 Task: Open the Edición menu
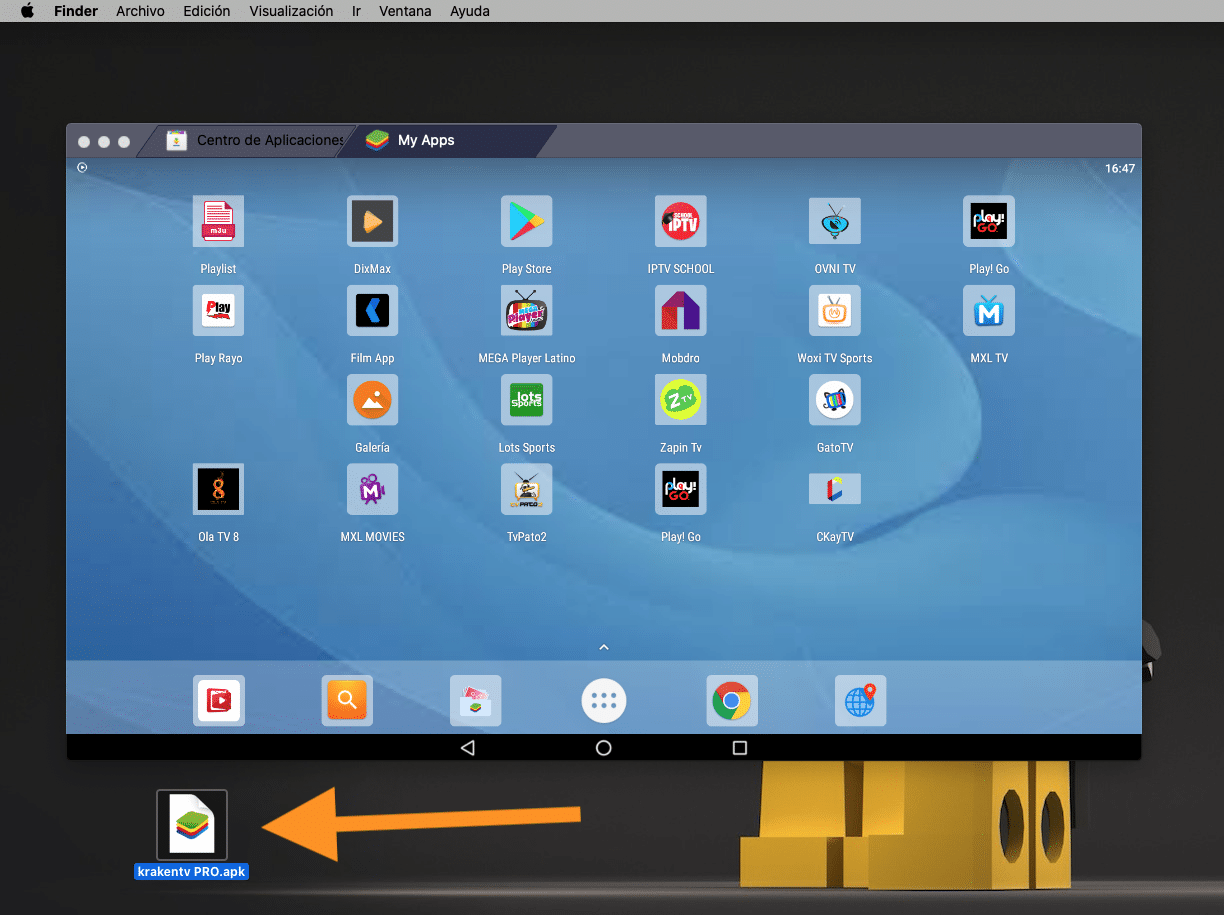point(207,11)
